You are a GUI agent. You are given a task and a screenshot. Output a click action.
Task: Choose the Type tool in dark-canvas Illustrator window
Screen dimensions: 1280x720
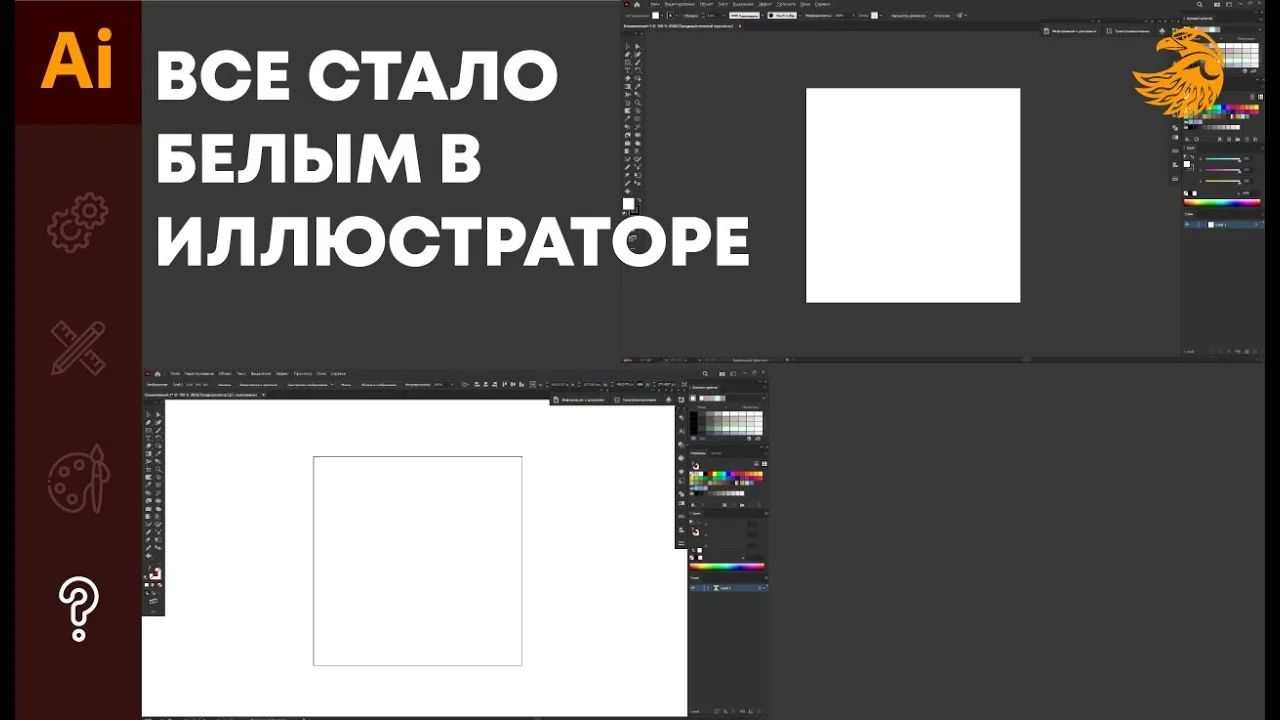tap(628, 70)
